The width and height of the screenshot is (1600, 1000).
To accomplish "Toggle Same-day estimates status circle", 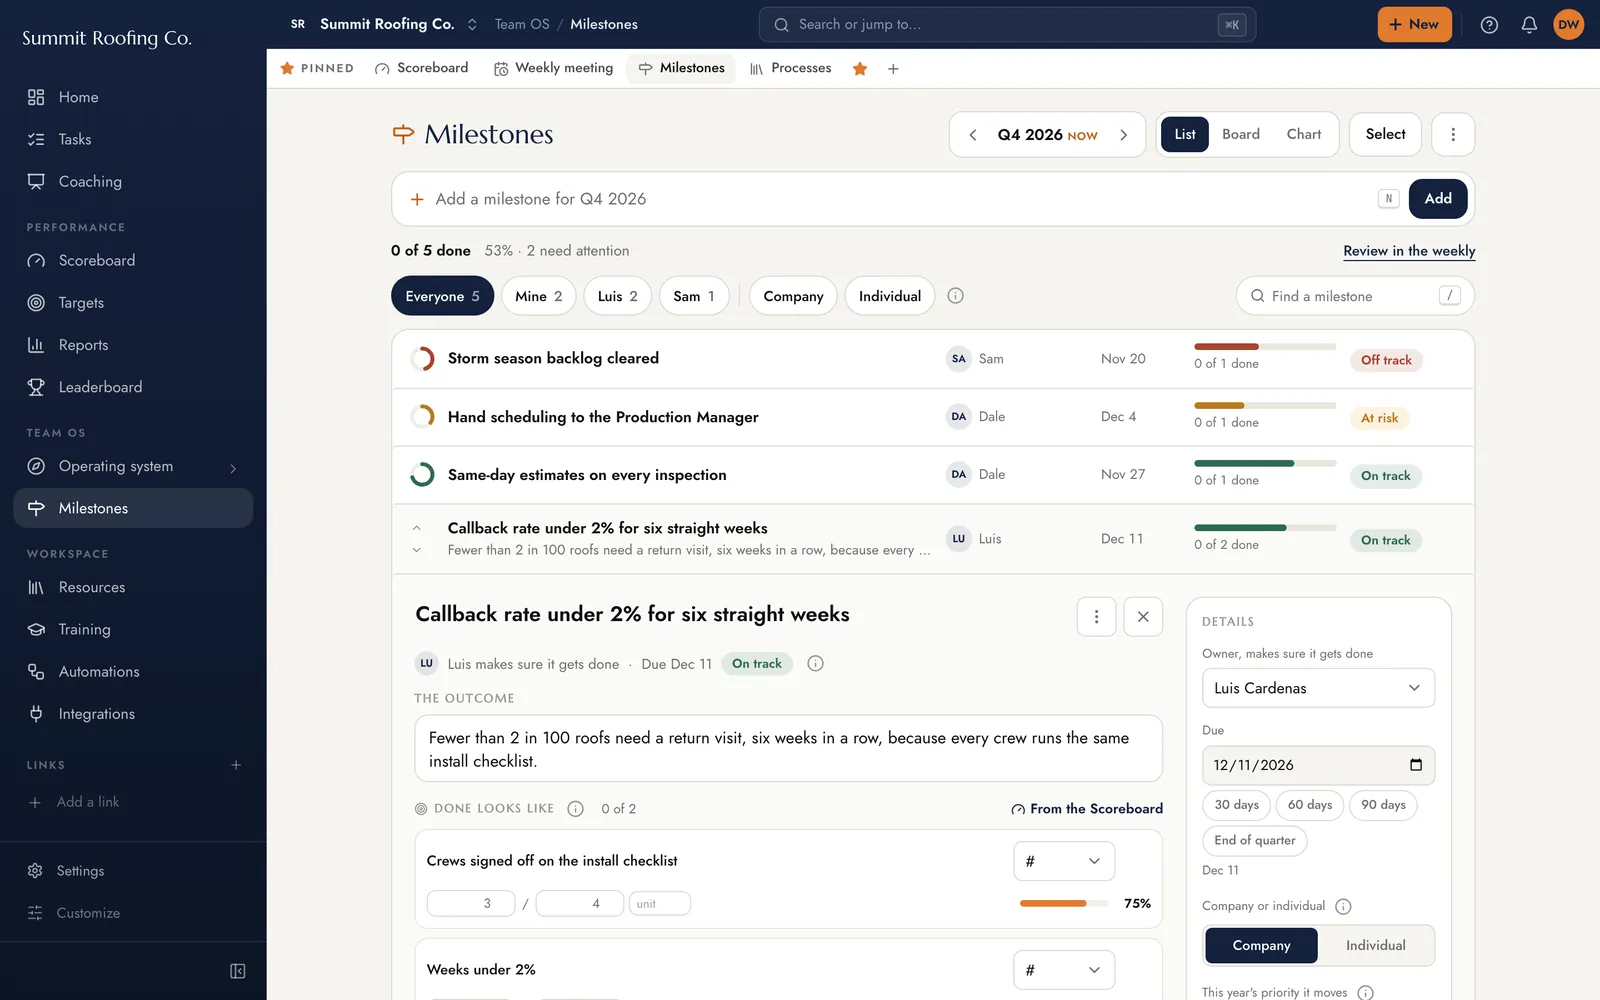I will click(x=422, y=475).
